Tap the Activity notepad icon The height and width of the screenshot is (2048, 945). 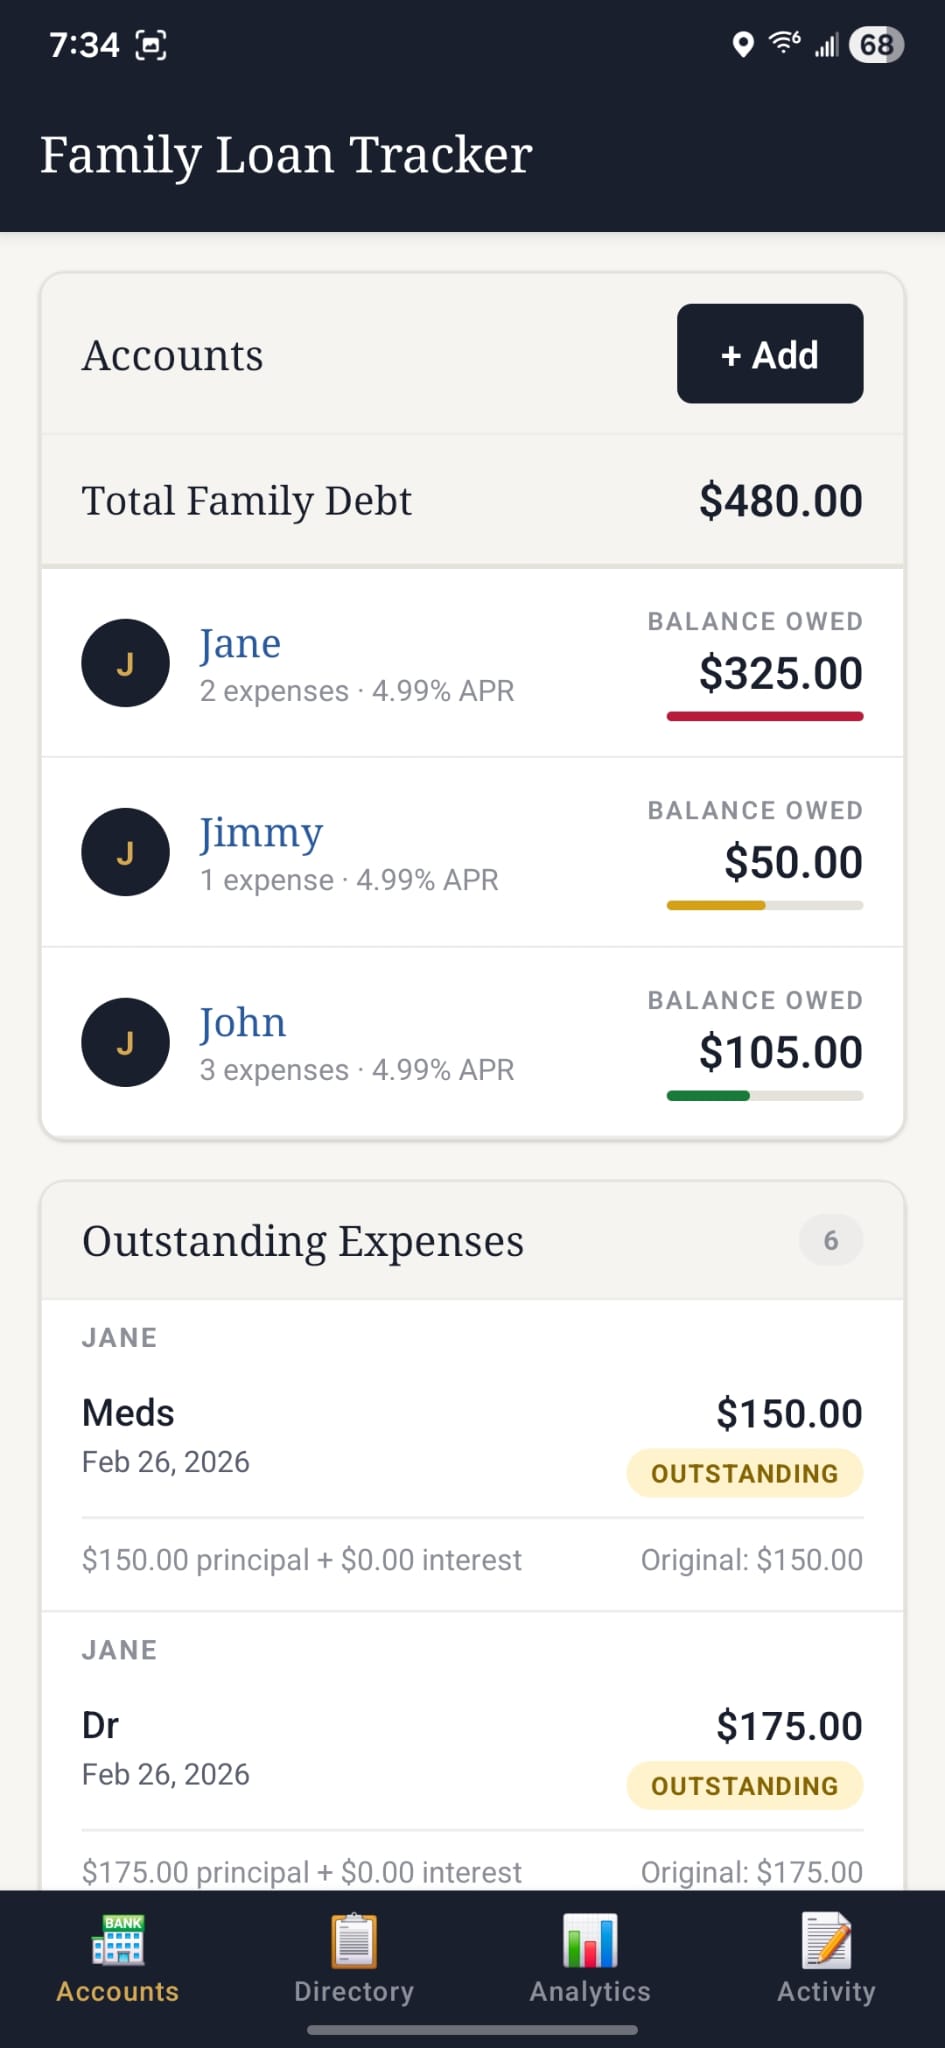click(826, 1942)
